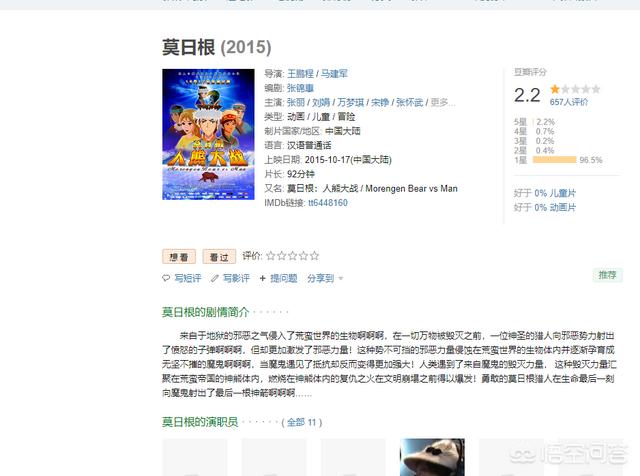
Task: Rate the movie two stars
Action: (282, 256)
